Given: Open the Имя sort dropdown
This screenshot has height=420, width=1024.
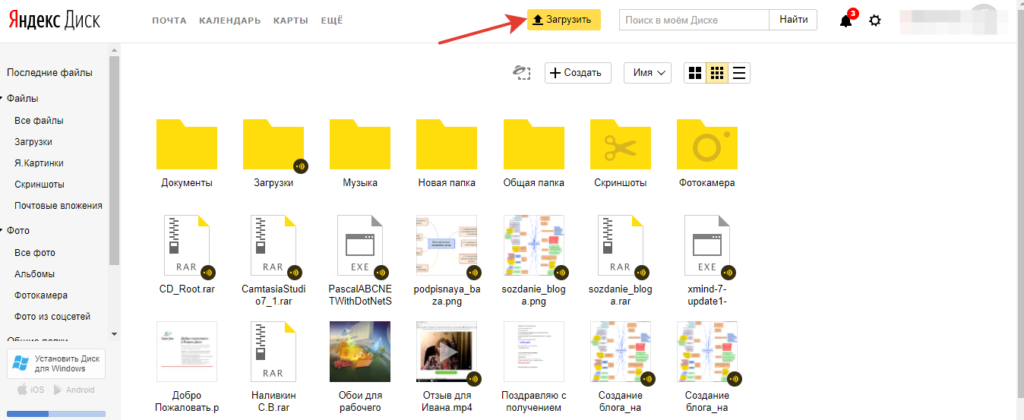Looking at the screenshot, I should coord(647,72).
